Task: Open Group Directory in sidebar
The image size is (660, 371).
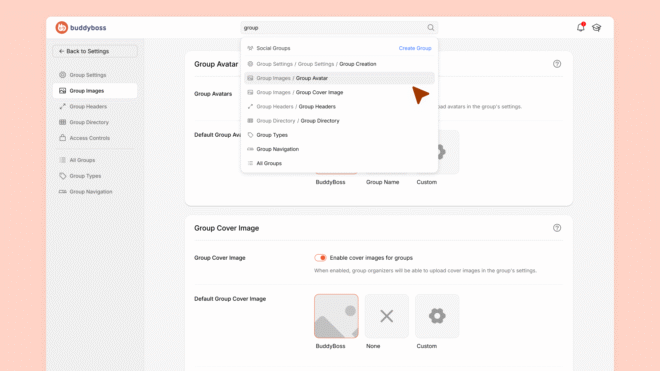Action: click(x=95, y=122)
